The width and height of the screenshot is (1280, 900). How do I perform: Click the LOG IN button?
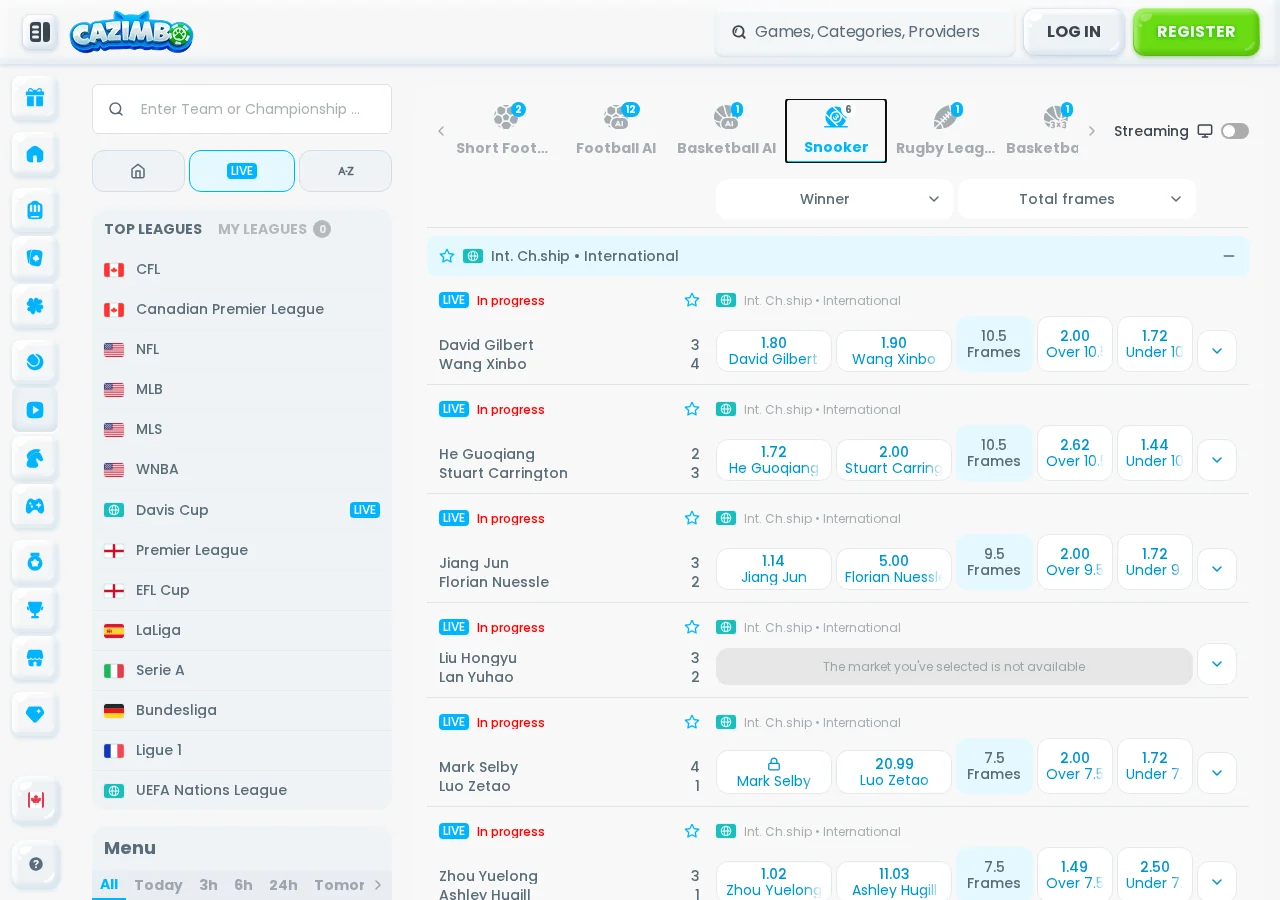pyautogui.click(x=1074, y=32)
